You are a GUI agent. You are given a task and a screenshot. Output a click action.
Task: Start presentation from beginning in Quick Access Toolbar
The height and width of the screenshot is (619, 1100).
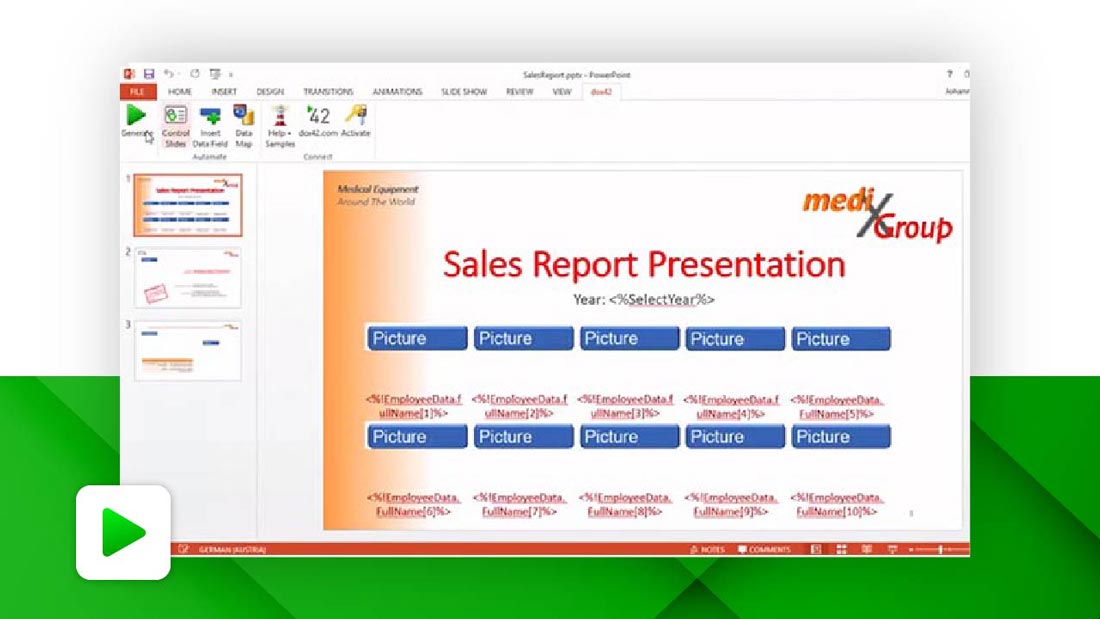coord(215,74)
